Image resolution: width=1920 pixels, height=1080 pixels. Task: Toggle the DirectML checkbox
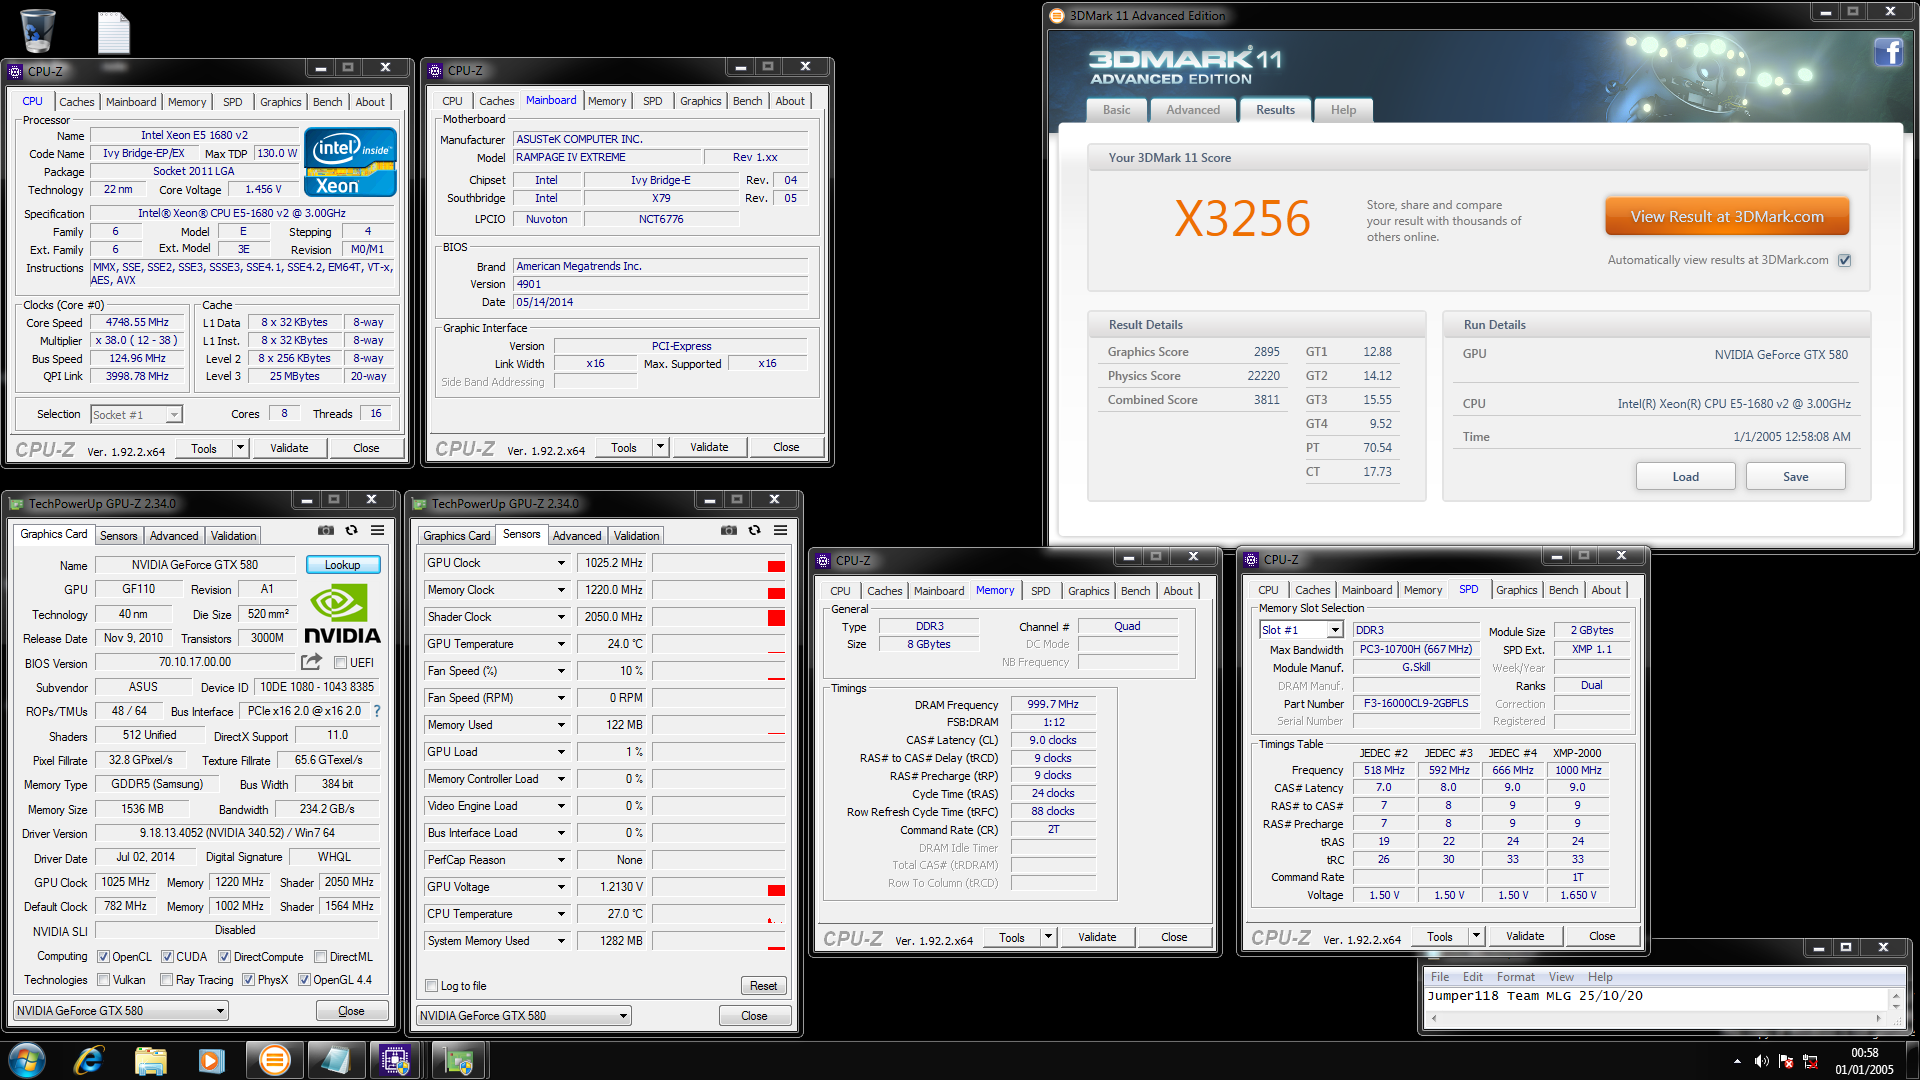pyautogui.click(x=320, y=957)
